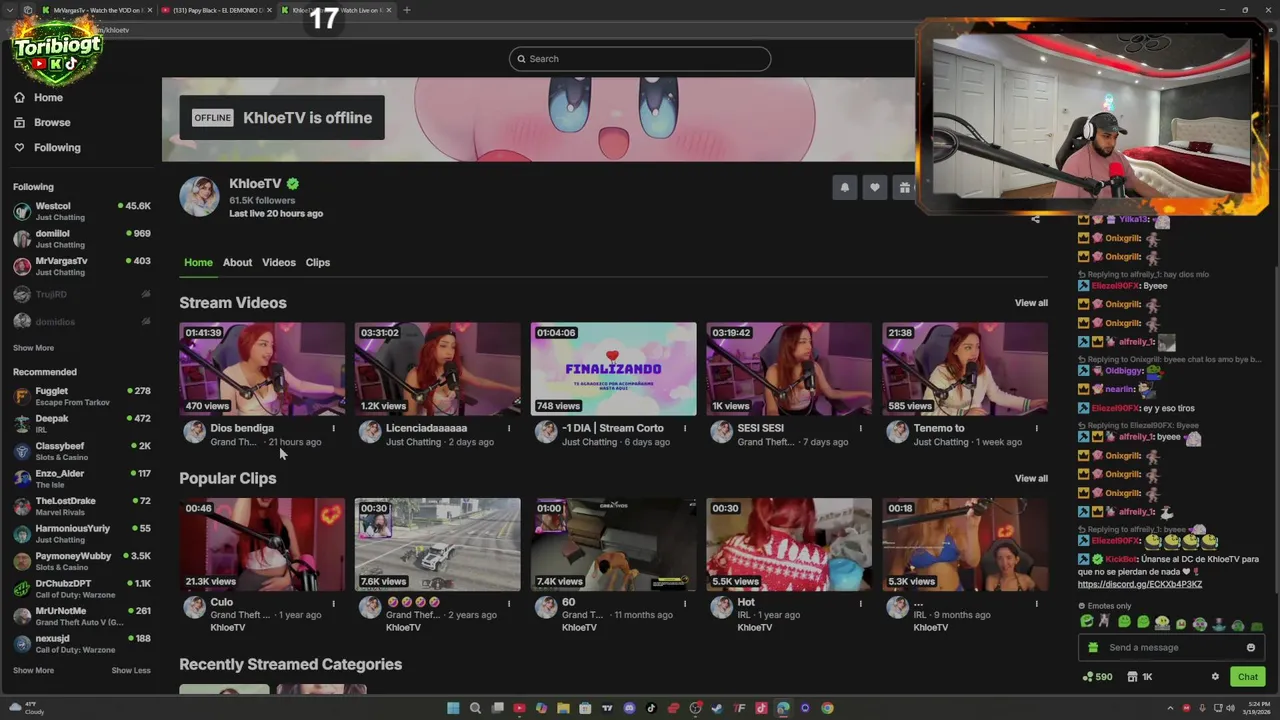Screen dimensions: 1280x720
Task: Open Discord from the taskbar
Action: point(629,708)
